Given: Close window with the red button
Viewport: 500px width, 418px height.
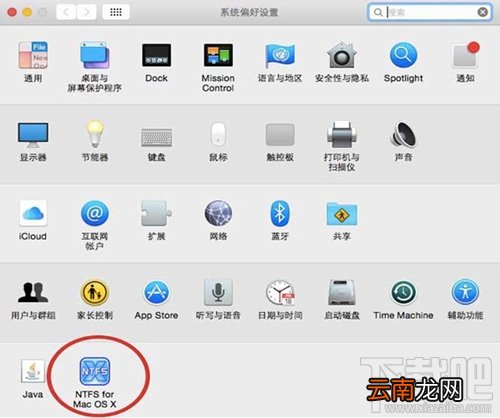Looking at the screenshot, I should coord(12,13).
